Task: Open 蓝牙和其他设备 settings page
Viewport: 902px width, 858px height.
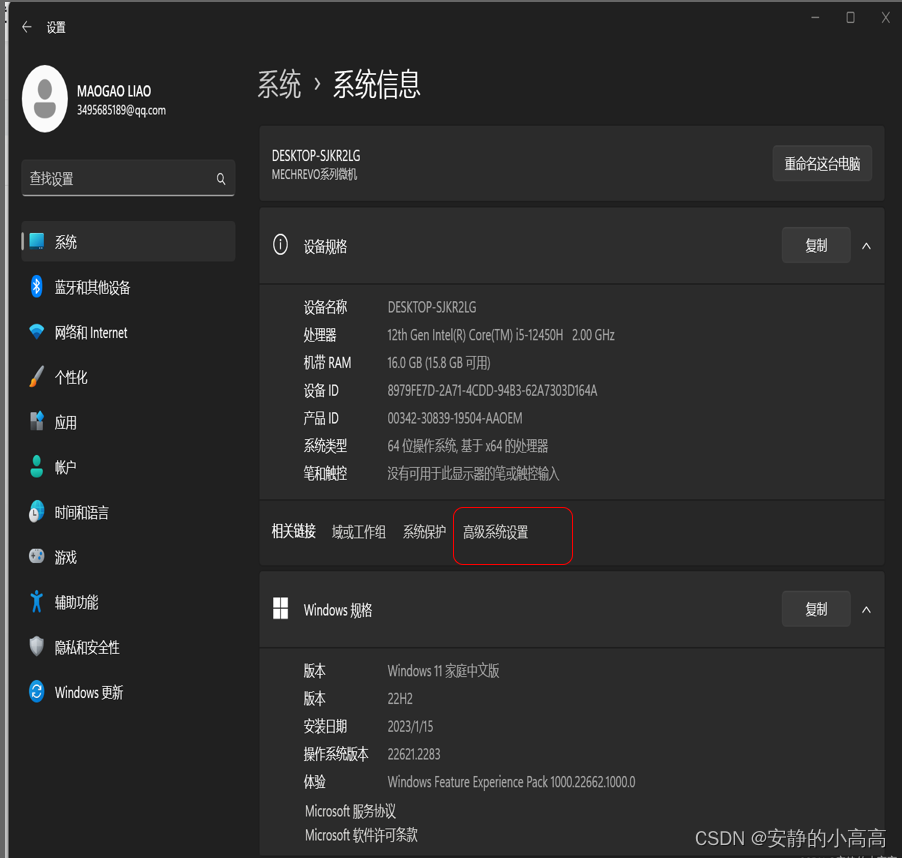Action: (128, 286)
